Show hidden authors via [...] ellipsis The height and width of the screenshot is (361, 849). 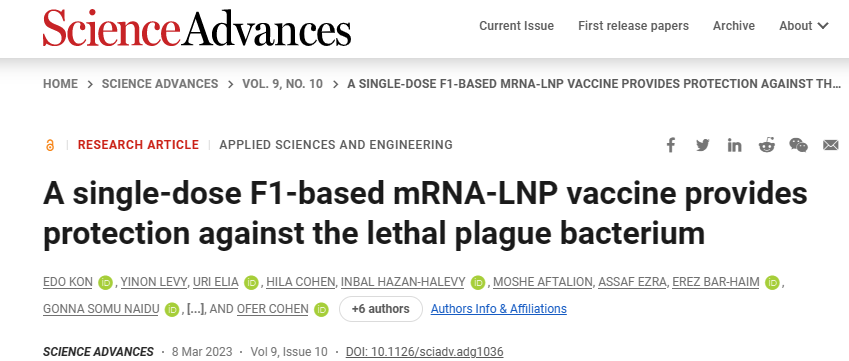coord(195,310)
